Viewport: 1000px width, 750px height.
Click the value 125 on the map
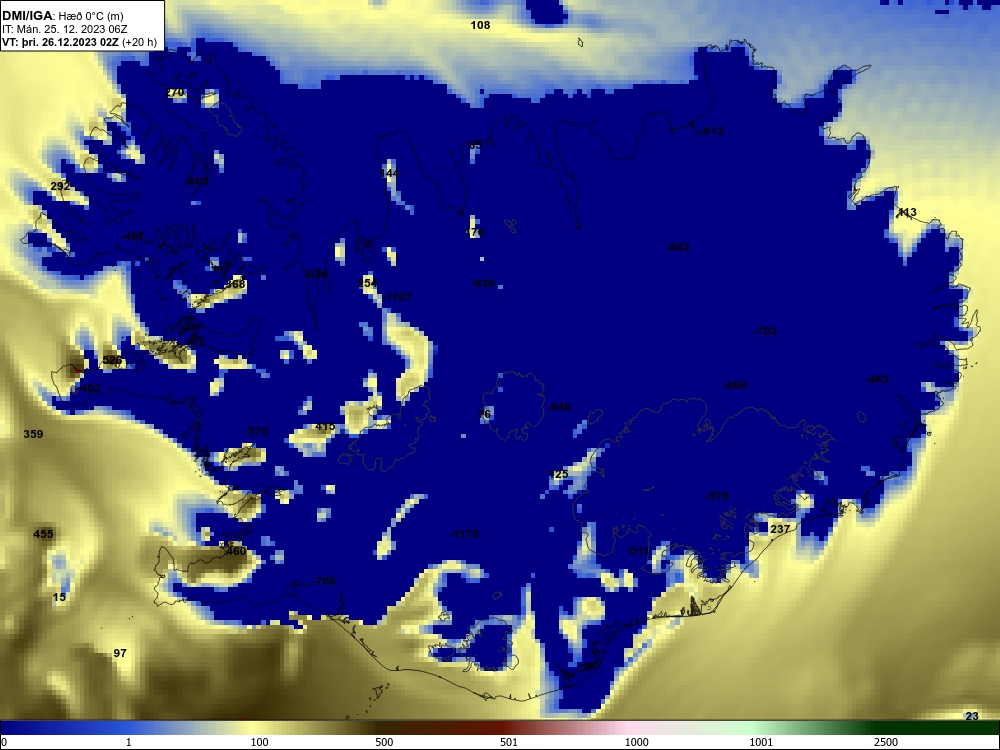559,474
